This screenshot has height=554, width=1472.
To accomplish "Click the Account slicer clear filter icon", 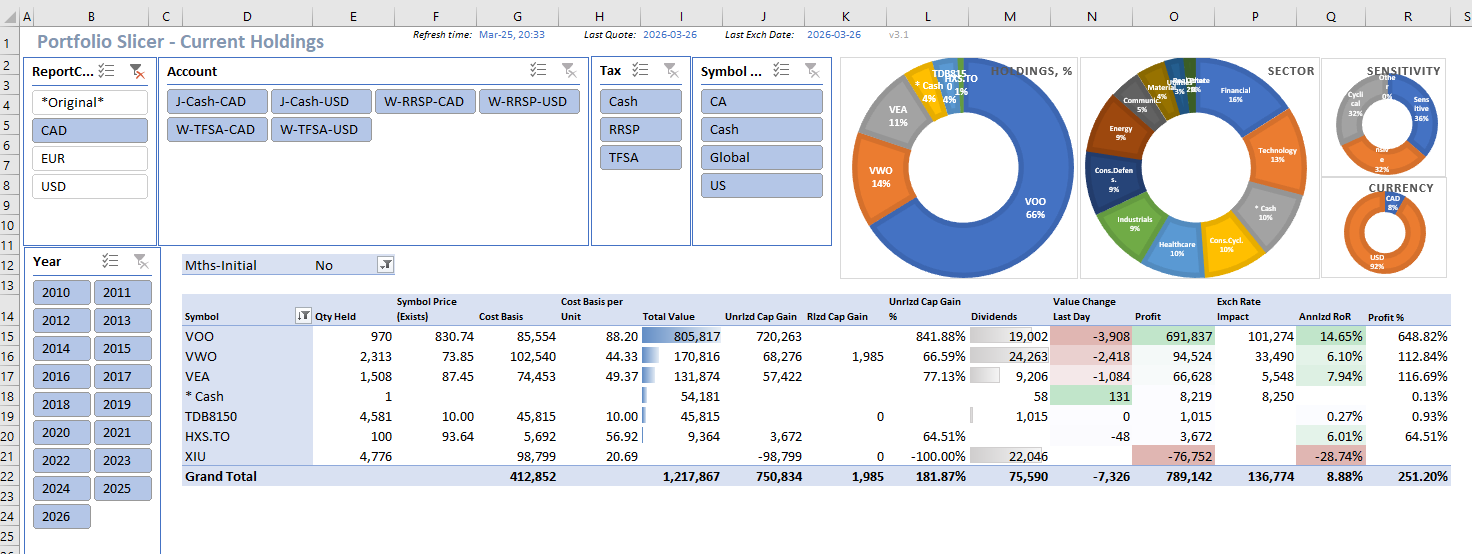I will 568,70.
